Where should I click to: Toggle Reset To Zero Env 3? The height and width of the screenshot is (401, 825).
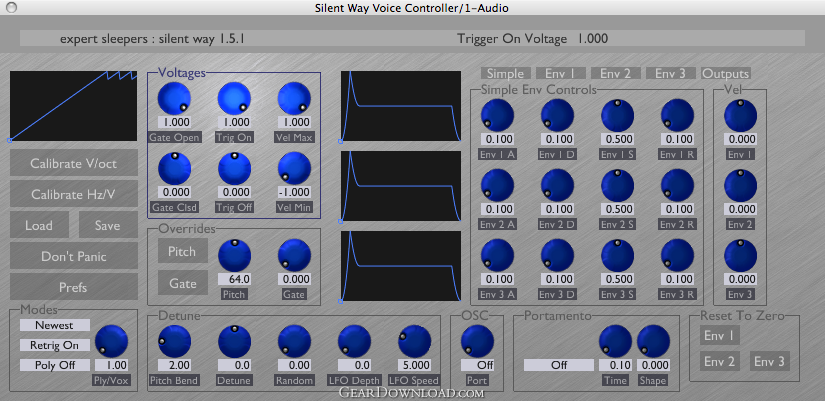770,362
